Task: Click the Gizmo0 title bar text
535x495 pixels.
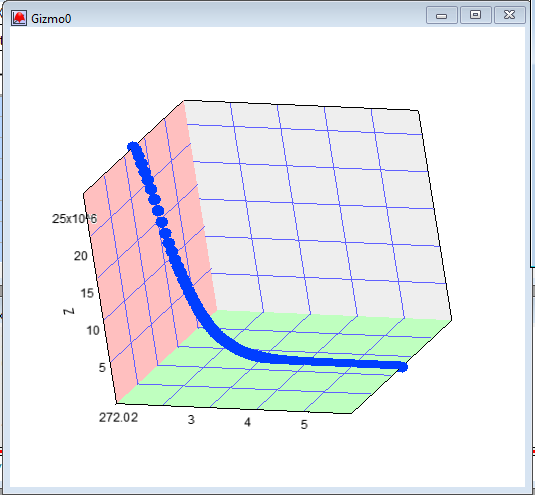Action: 51,18
